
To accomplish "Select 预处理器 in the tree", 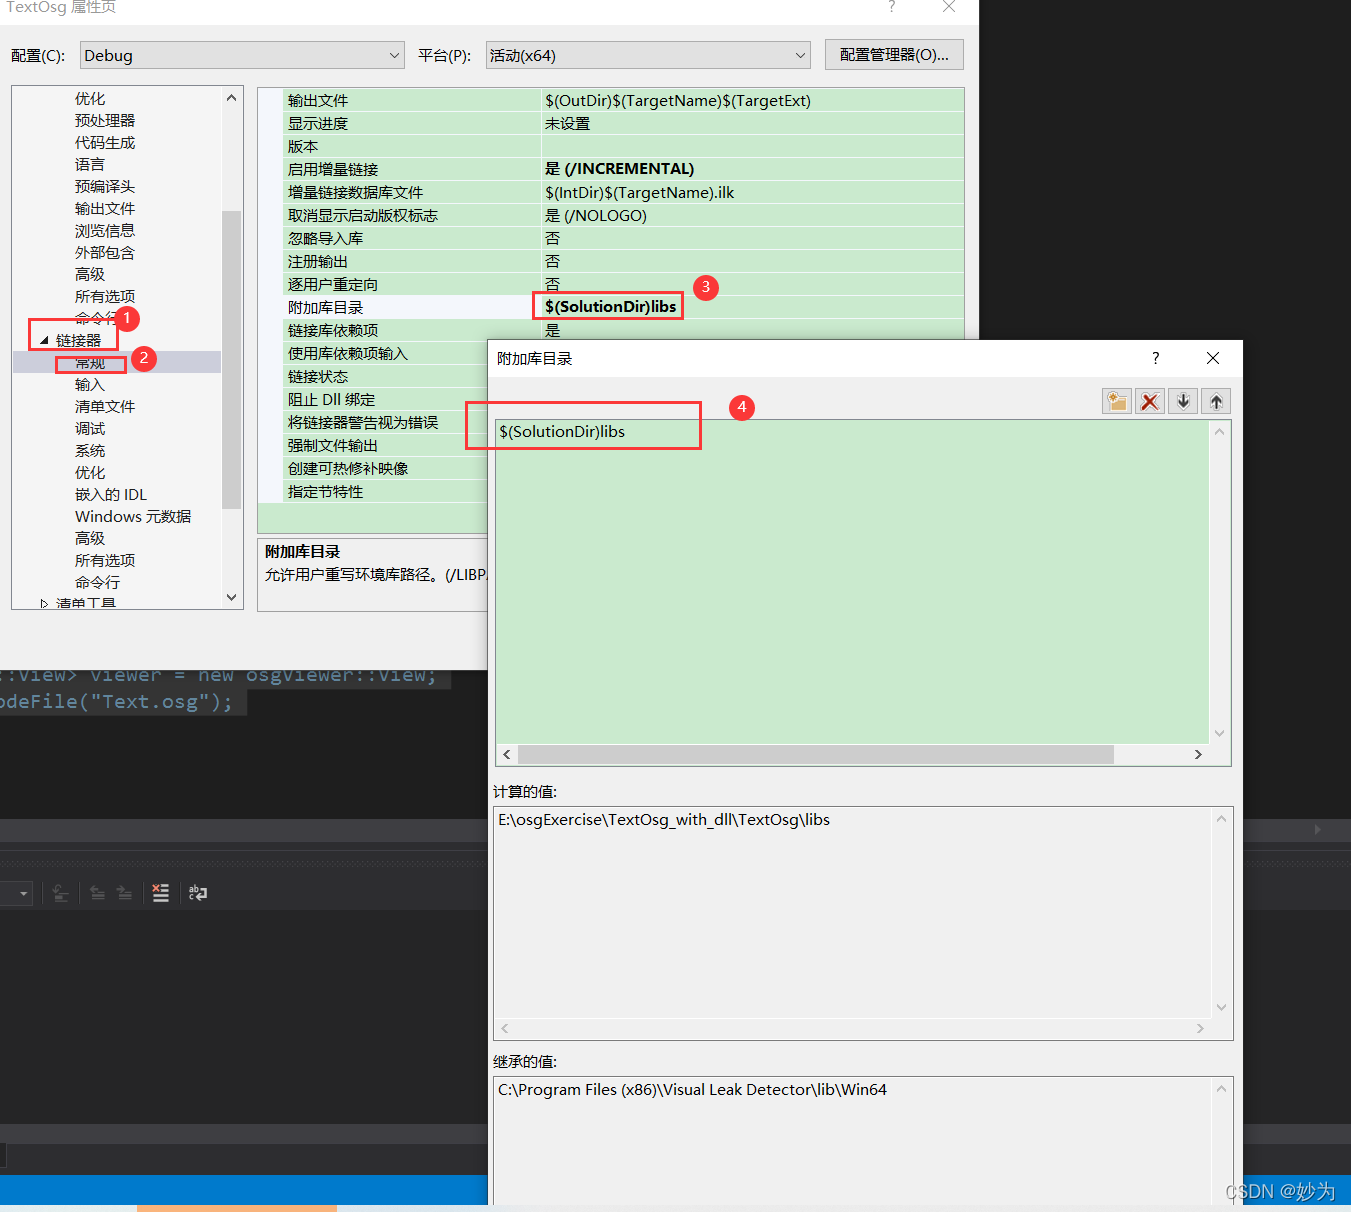I will (105, 121).
